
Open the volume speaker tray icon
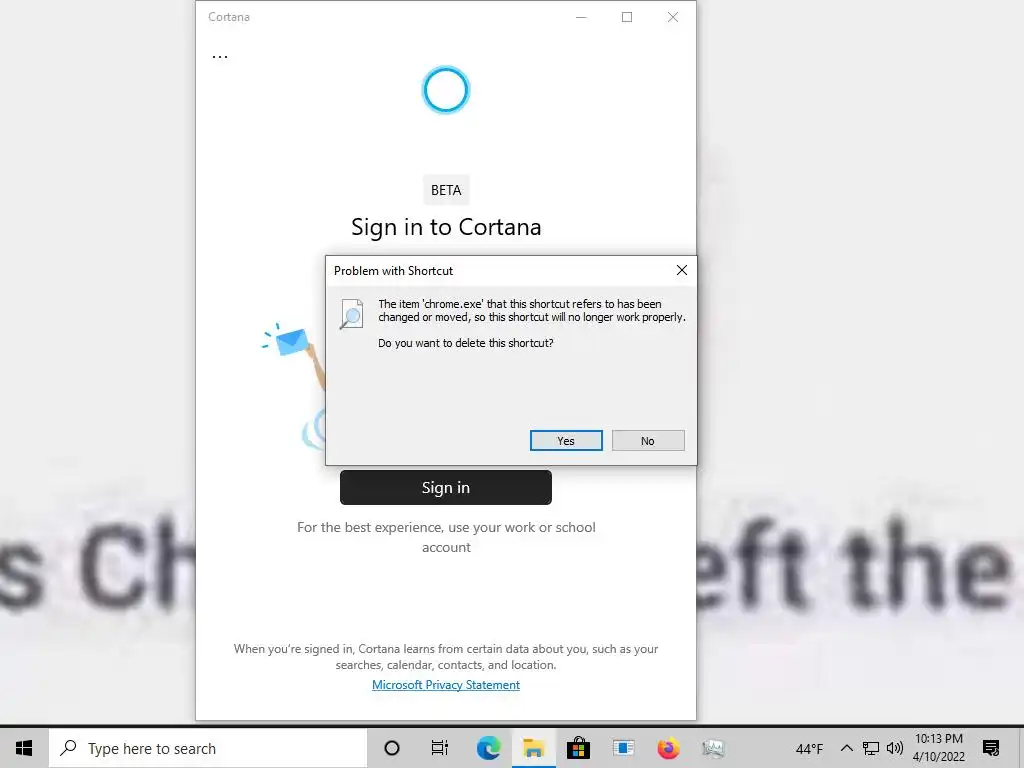895,748
